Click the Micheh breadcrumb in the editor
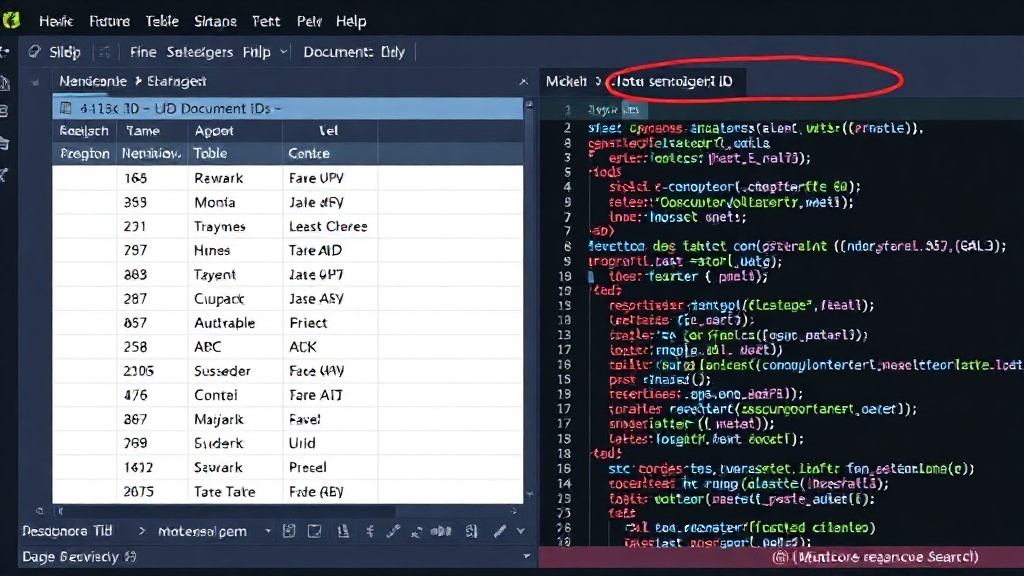Viewport: 1024px width, 576px height. click(566, 82)
